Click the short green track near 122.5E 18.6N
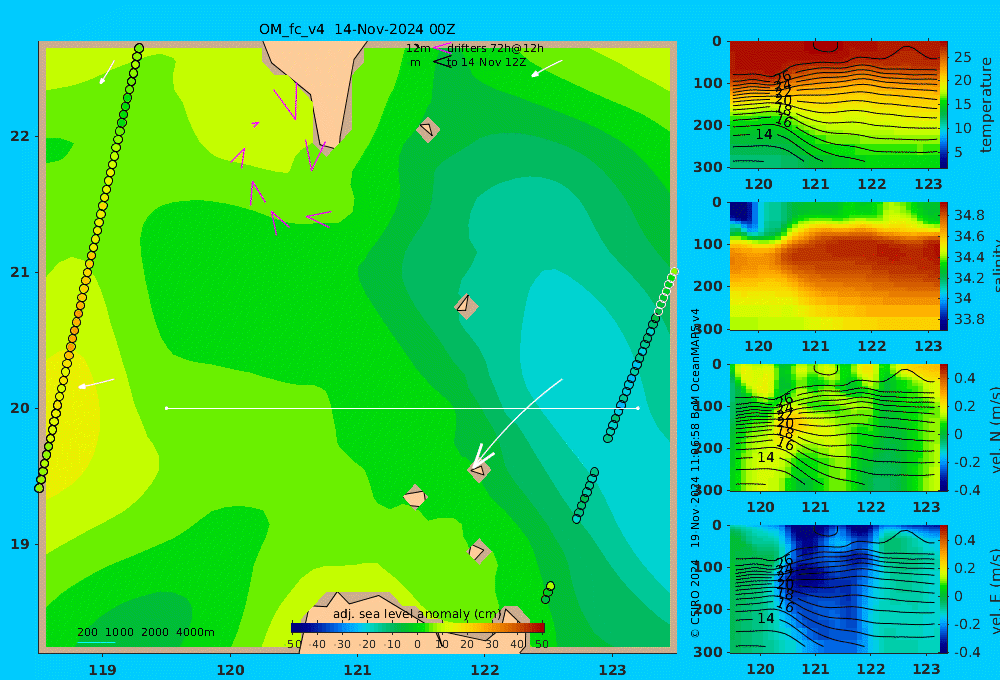 (548, 593)
